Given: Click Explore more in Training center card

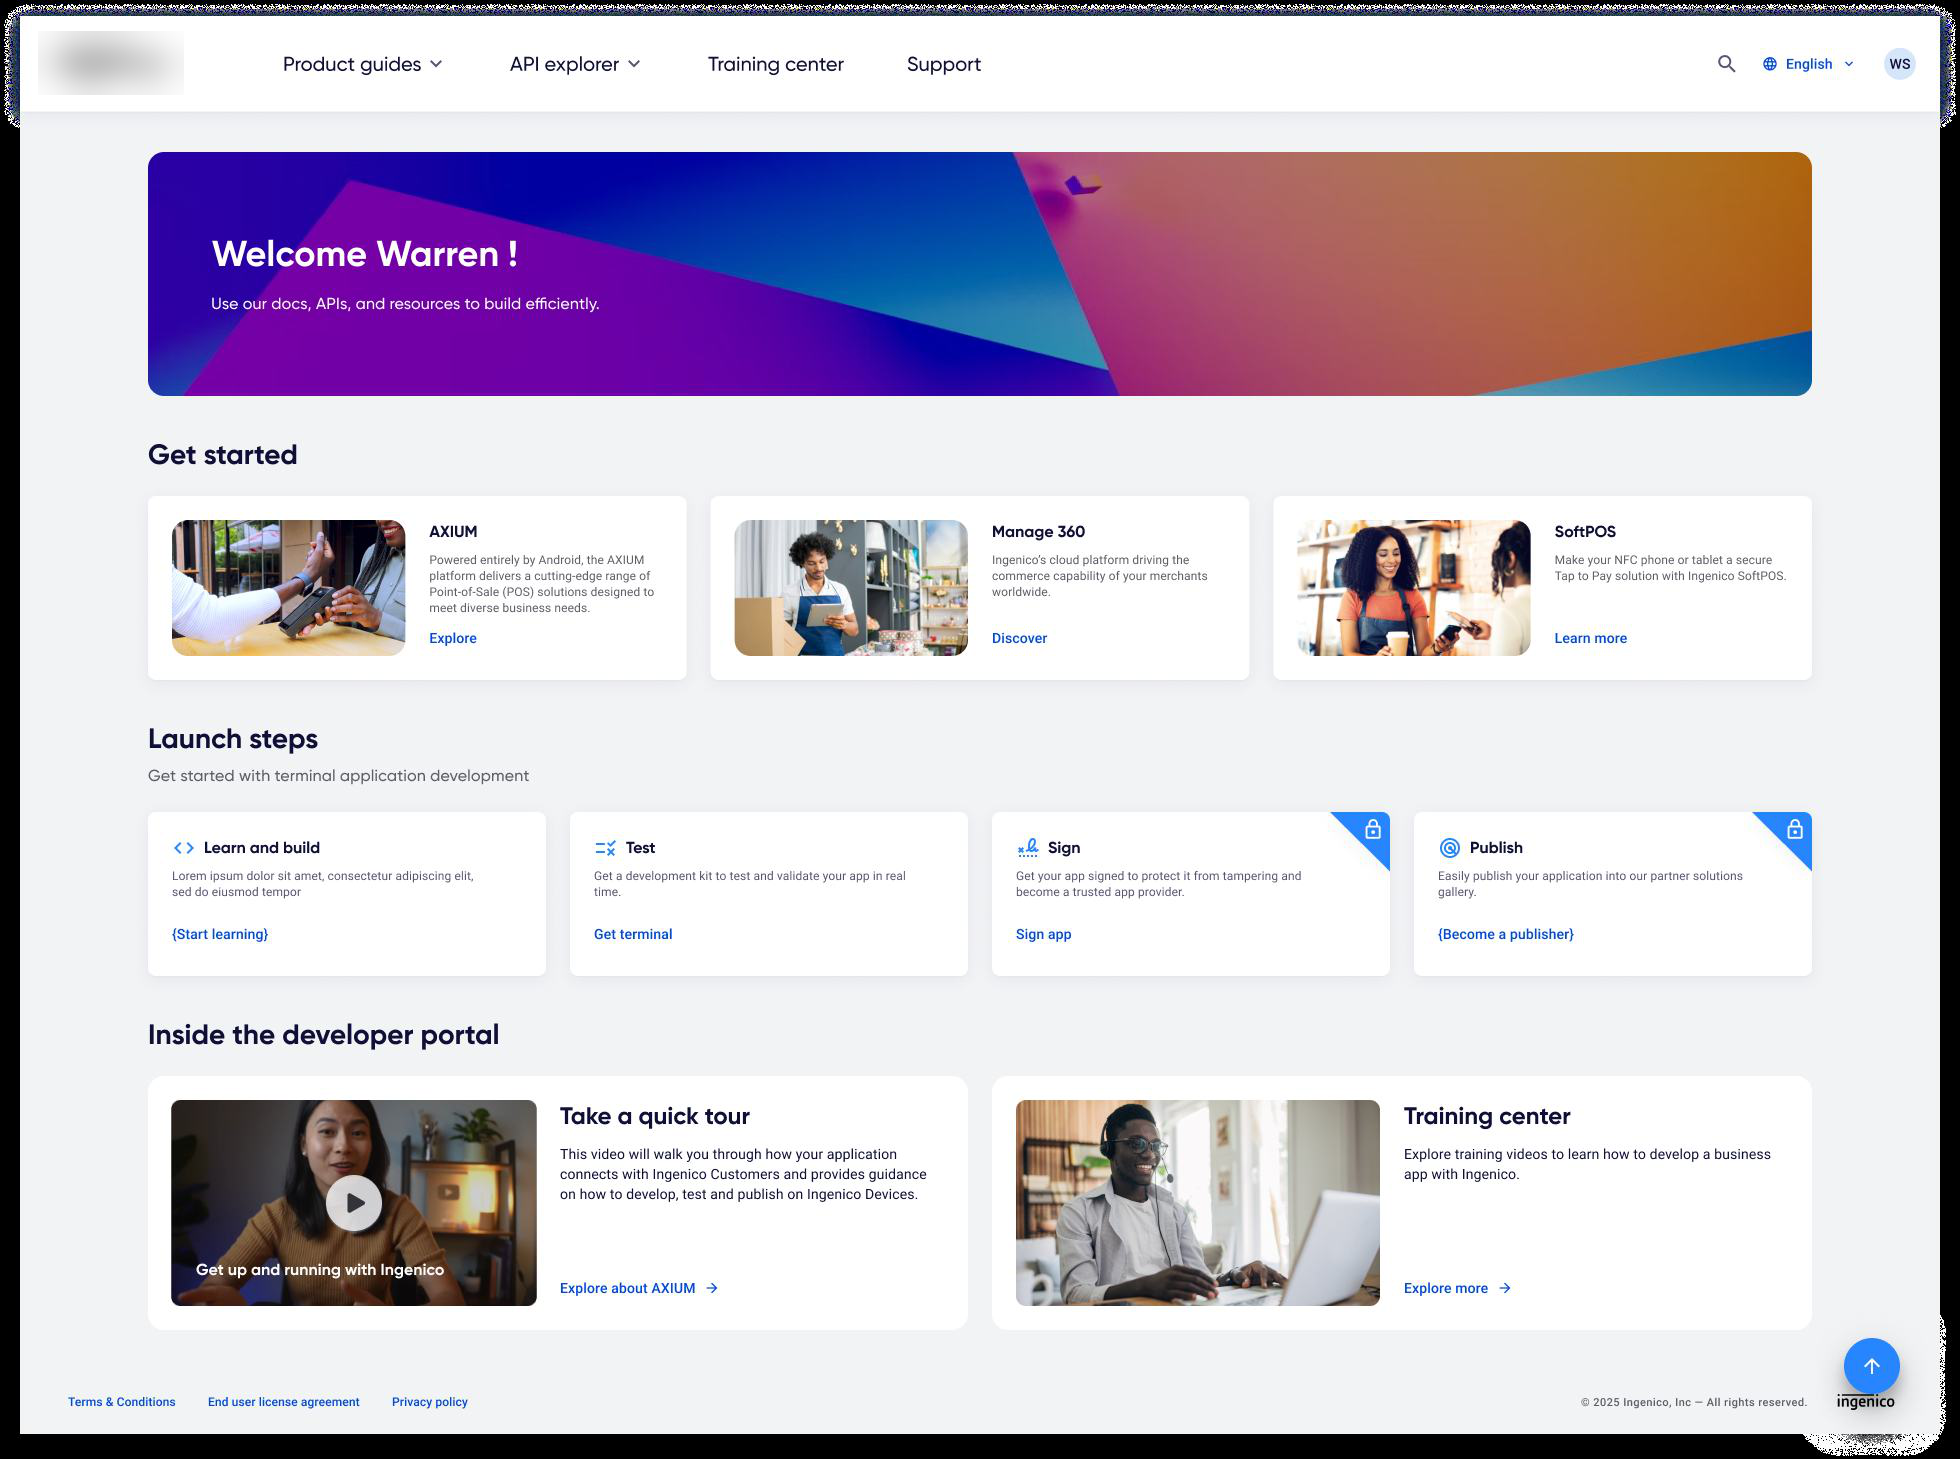Looking at the screenshot, I should pyautogui.click(x=1445, y=1288).
